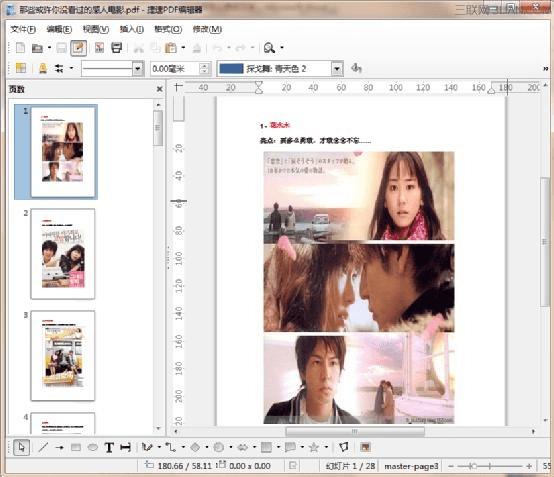The width and height of the screenshot is (554, 477).
Task: Click the line width stepper arrows
Action: pyautogui.click(x=204, y=69)
